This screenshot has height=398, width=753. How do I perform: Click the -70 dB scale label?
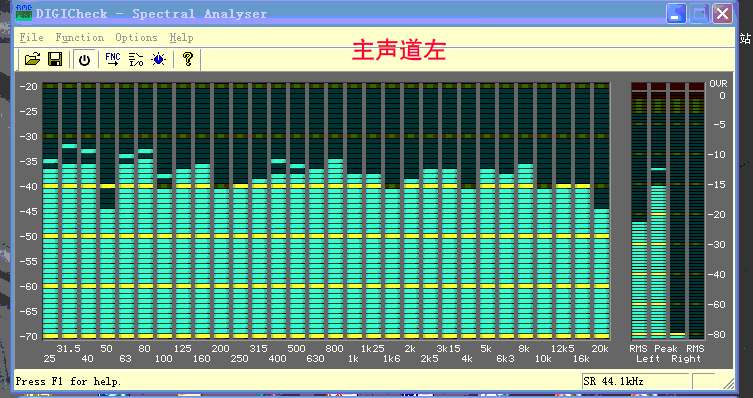pyautogui.click(x=28, y=336)
